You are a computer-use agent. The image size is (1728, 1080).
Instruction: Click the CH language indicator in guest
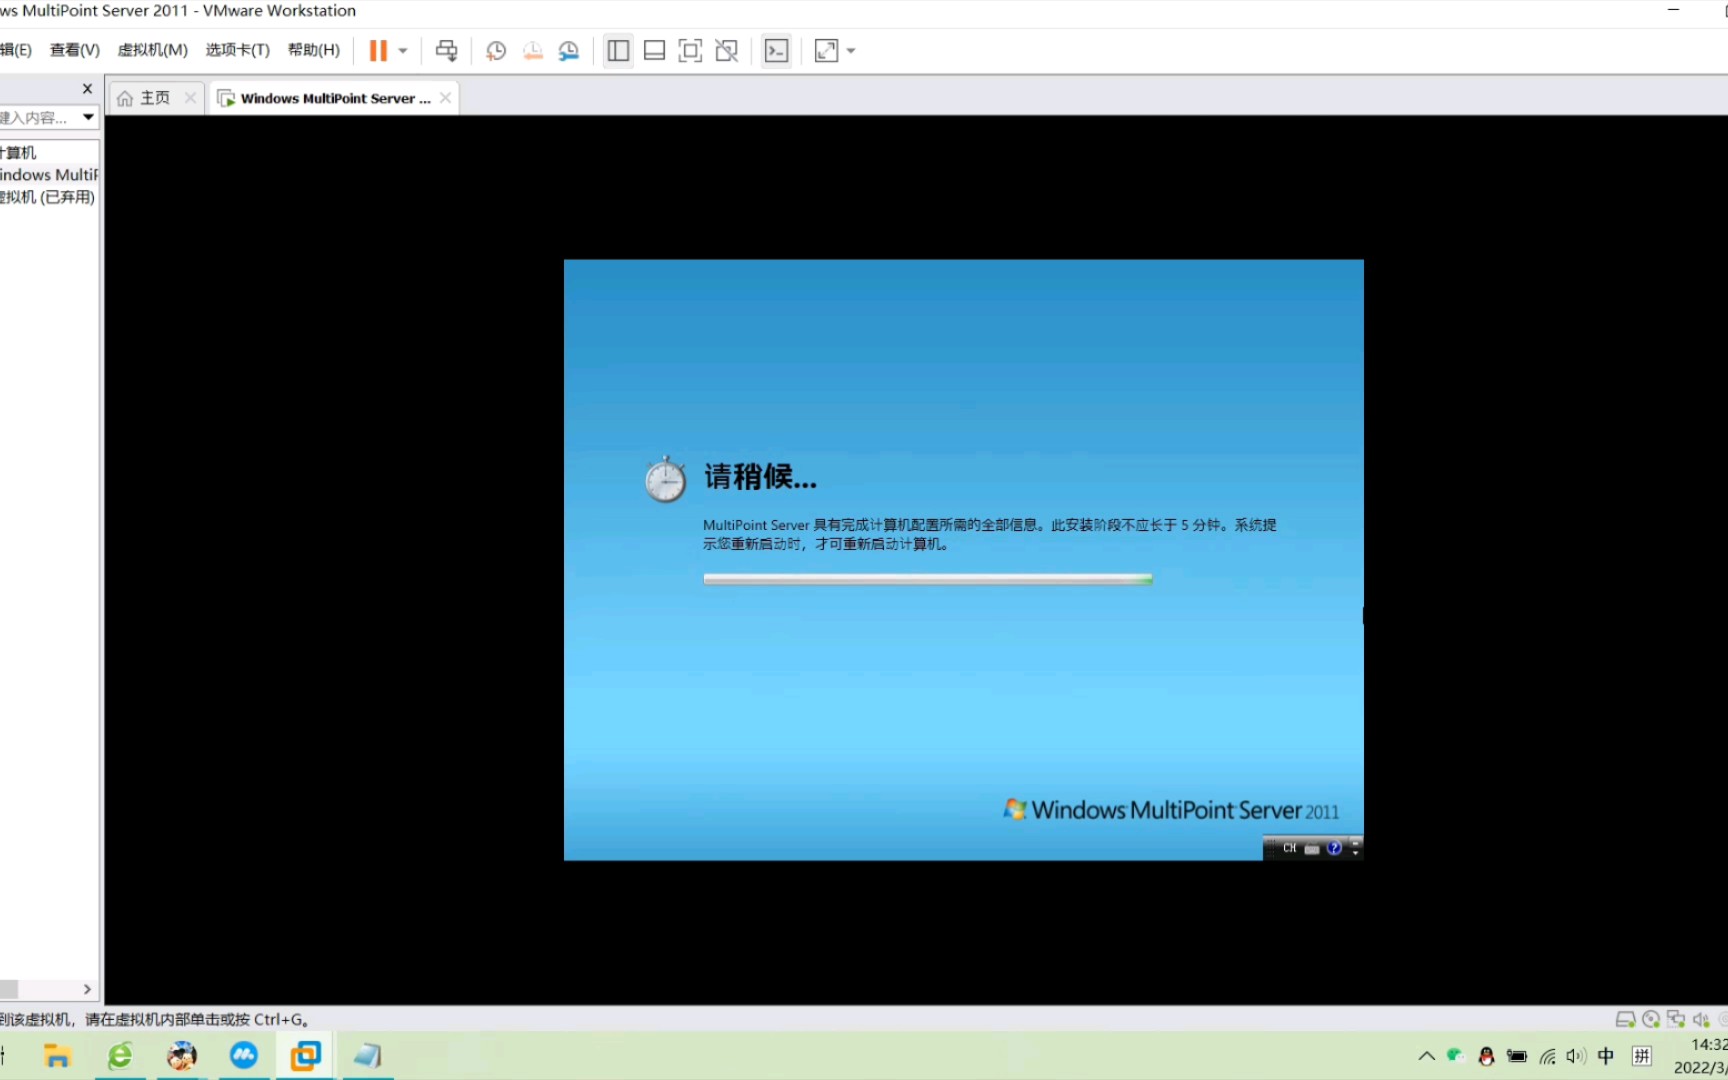(1289, 848)
